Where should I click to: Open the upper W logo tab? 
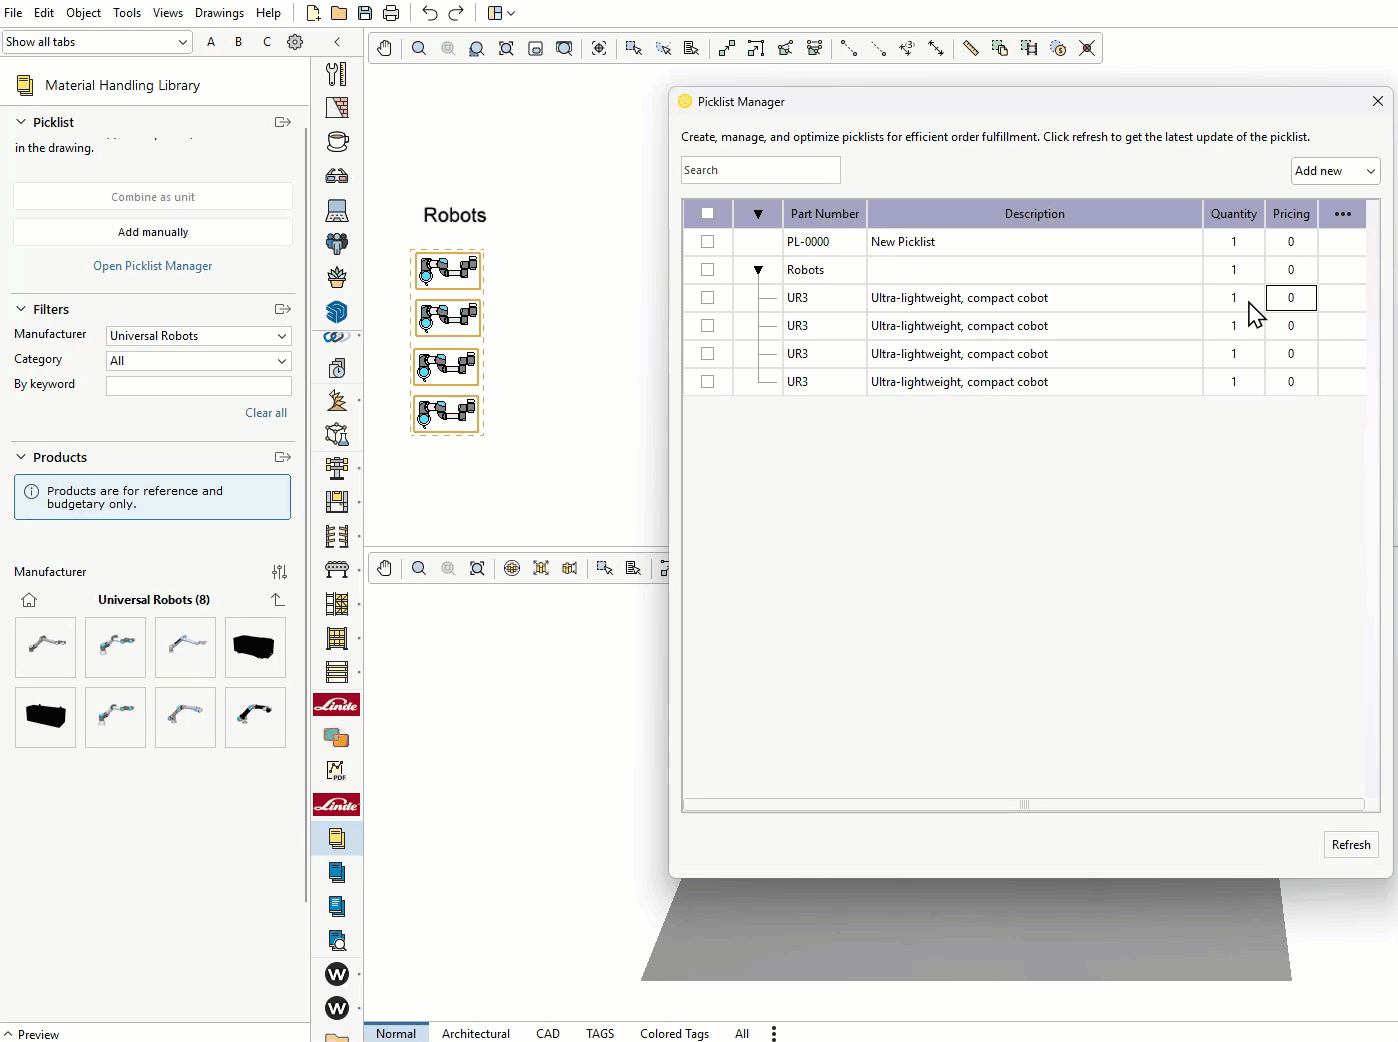(337, 974)
